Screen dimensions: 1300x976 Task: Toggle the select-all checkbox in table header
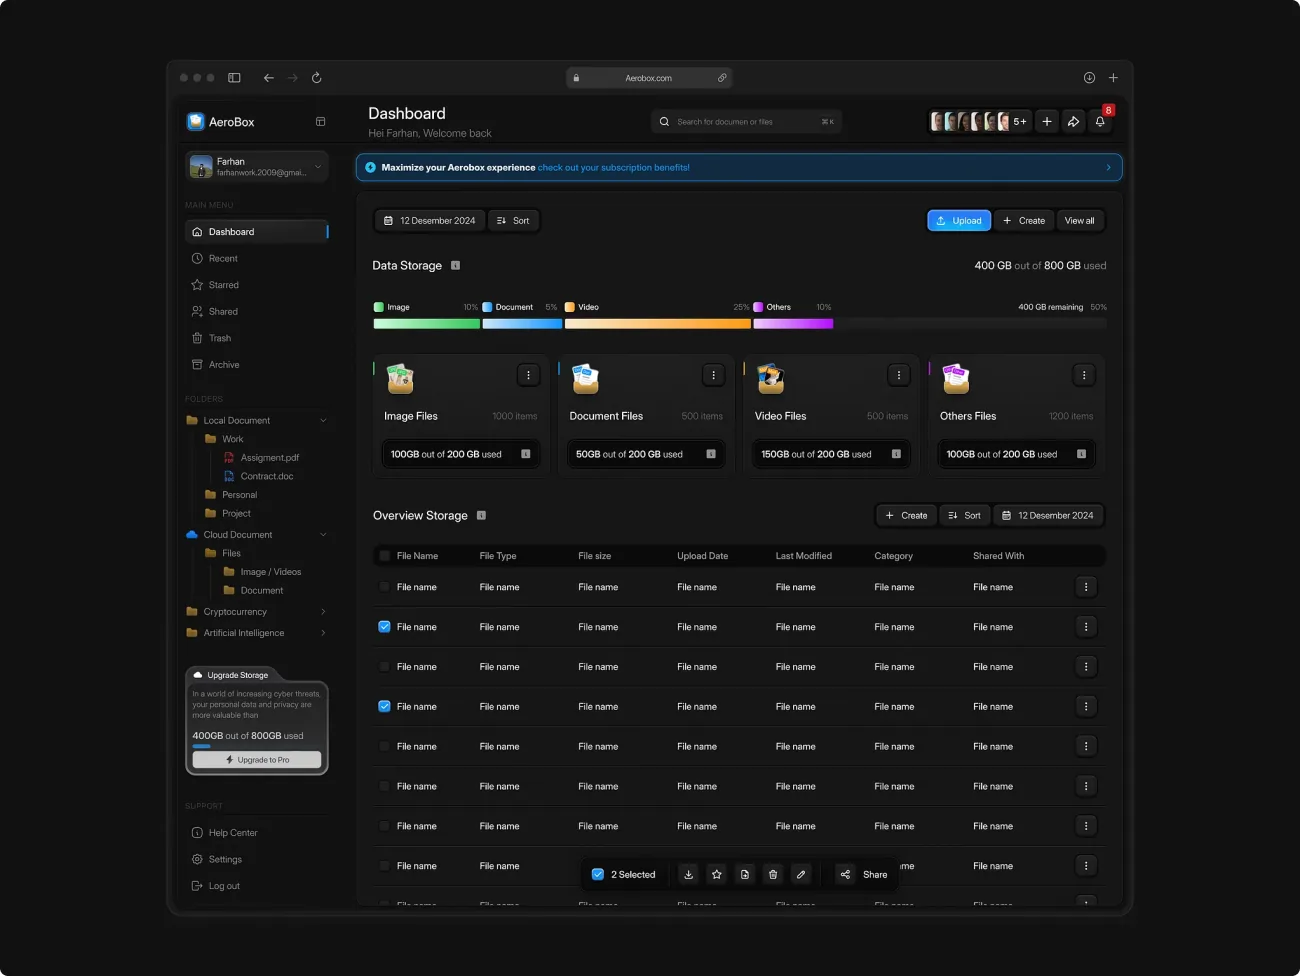pyautogui.click(x=384, y=556)
